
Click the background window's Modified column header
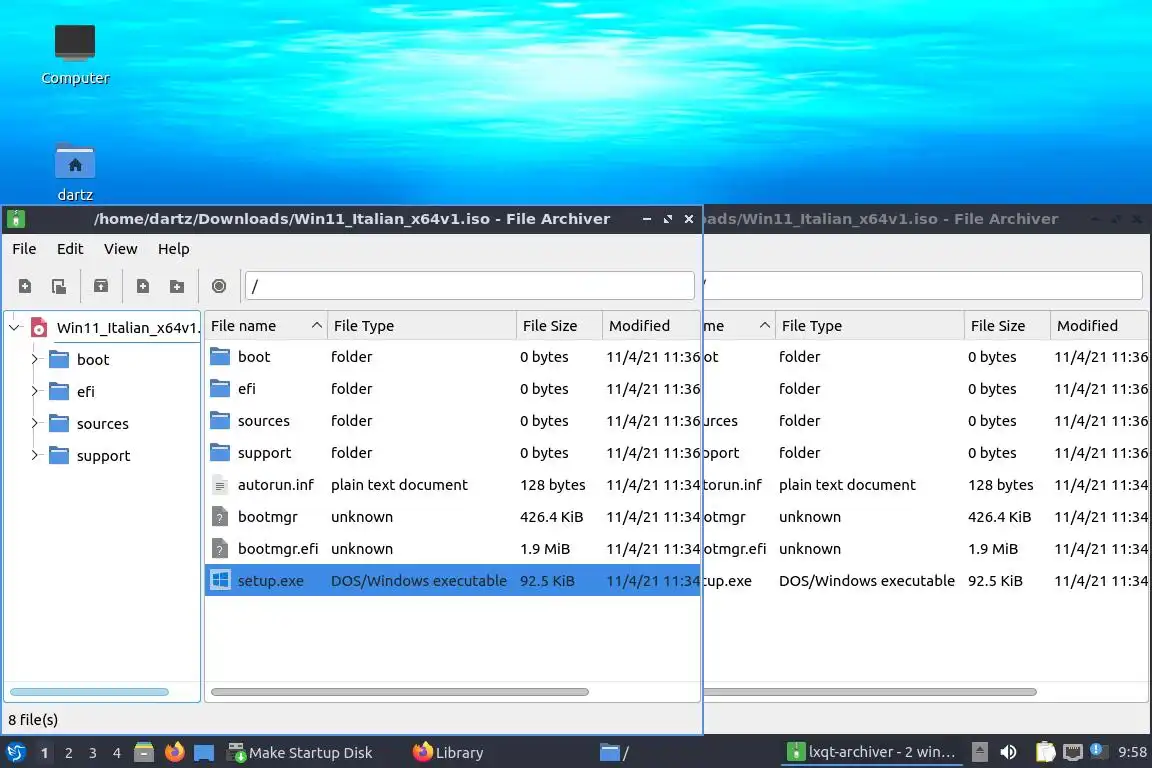pos(1099,326)
